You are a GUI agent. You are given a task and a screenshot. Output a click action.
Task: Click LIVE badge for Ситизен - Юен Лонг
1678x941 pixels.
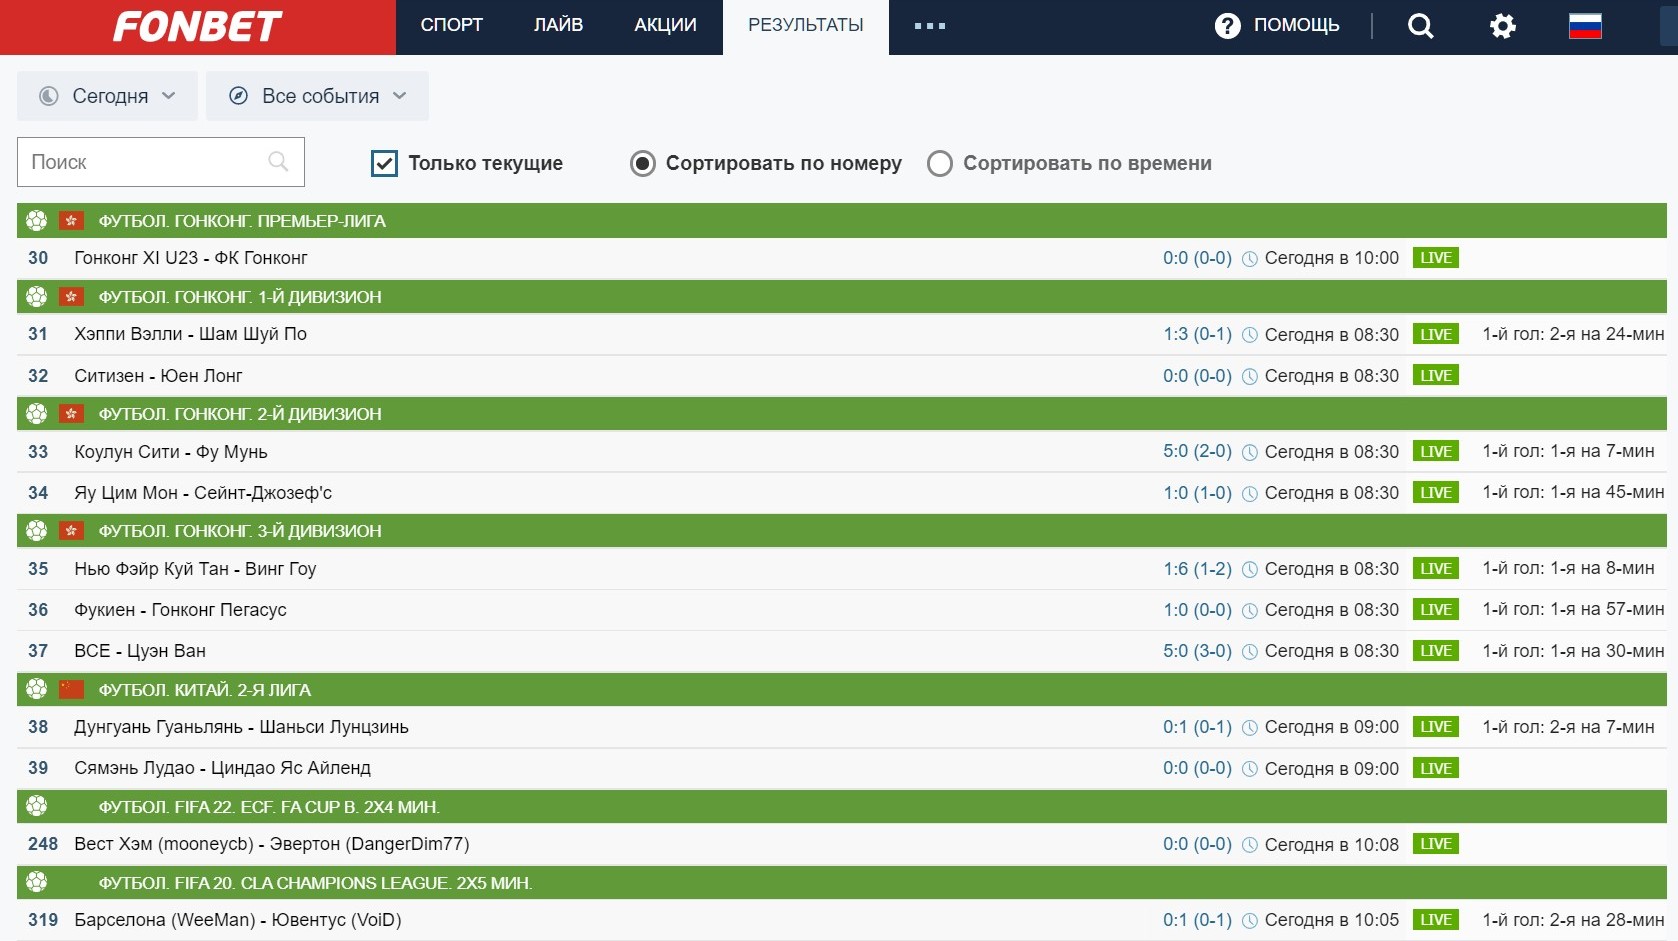(1436, 375)
